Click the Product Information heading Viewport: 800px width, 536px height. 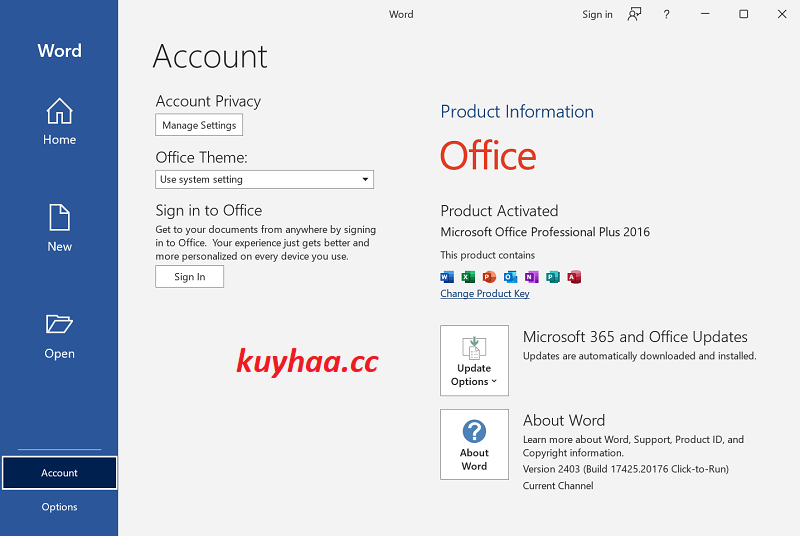517,112
